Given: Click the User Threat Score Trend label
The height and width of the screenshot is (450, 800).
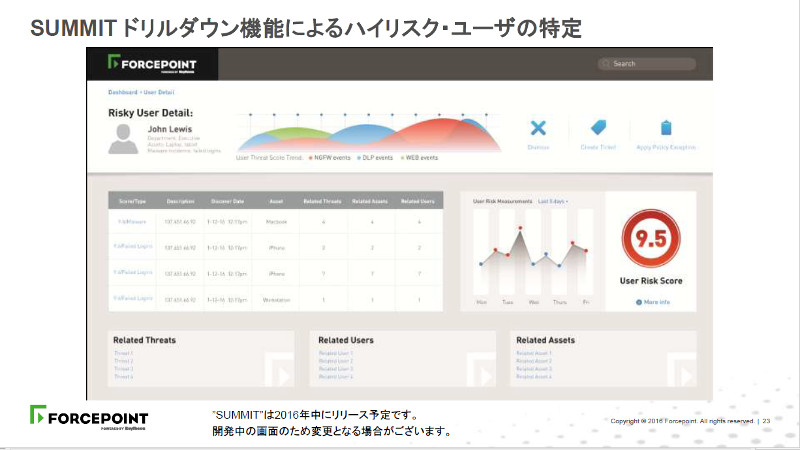Looking at the screenshot, I should (269, 158).
